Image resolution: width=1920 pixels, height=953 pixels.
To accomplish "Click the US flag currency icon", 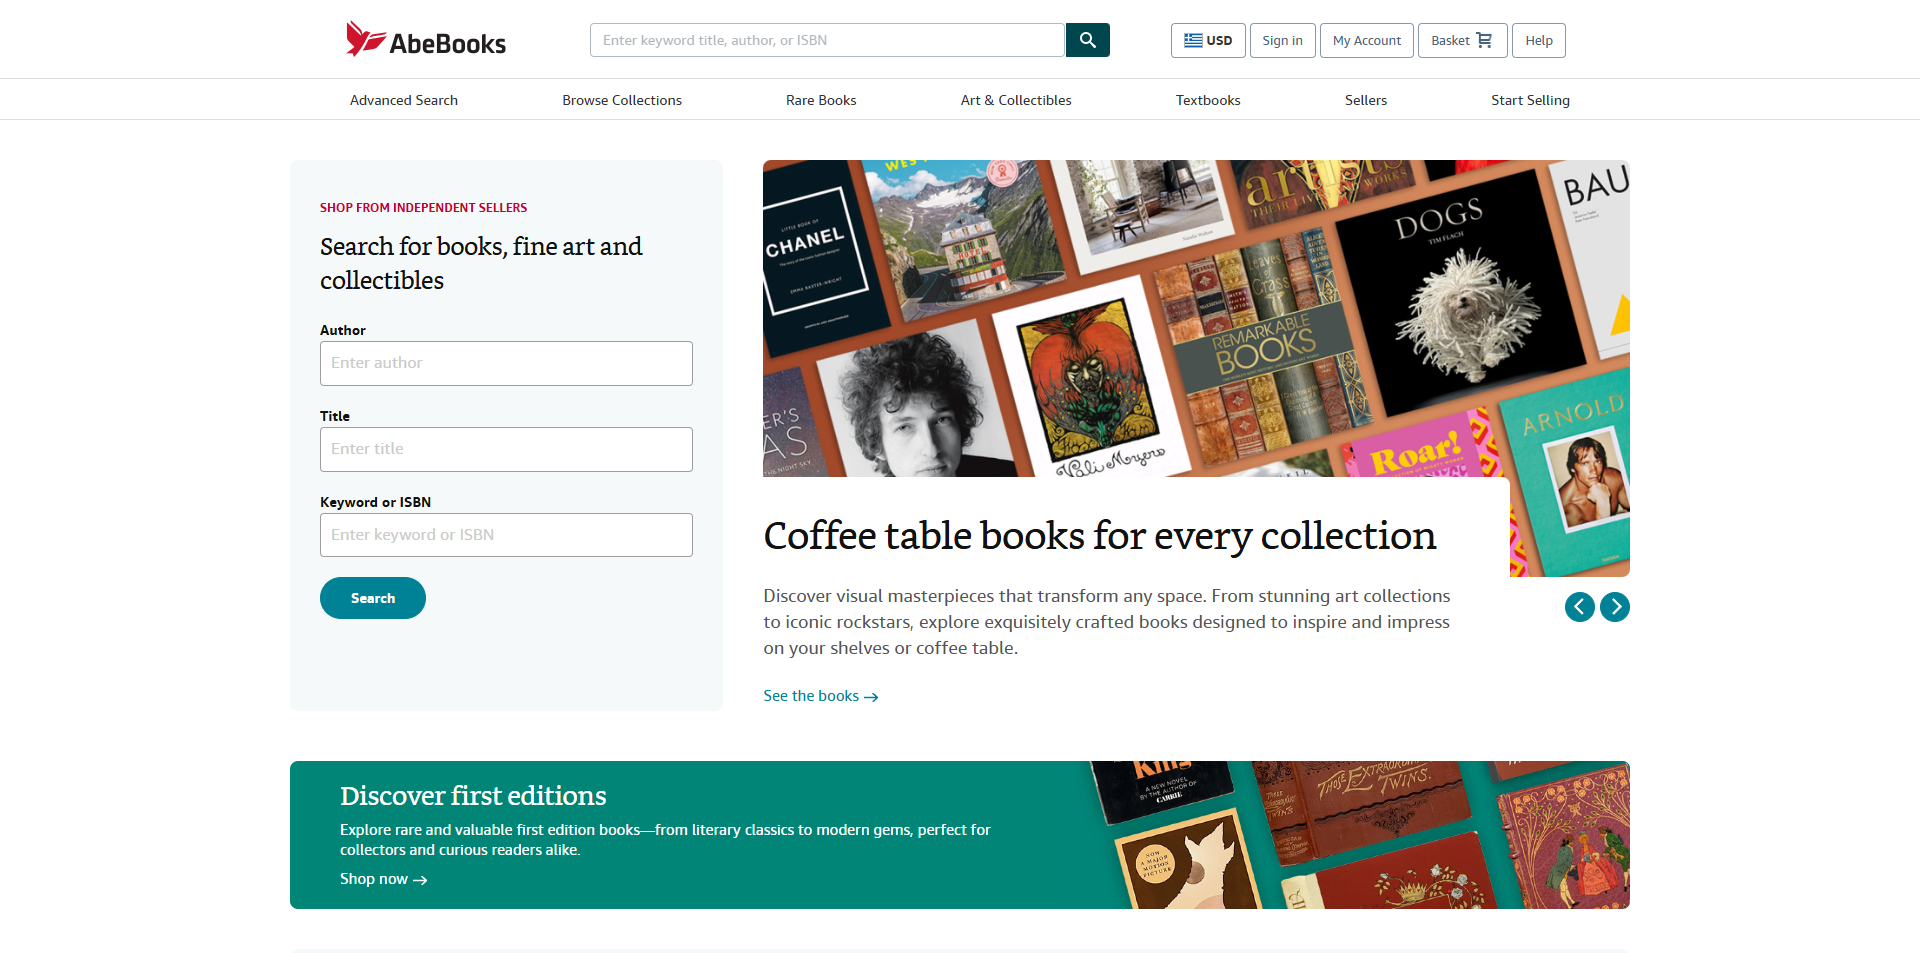I will click(x=1193, y=40).
